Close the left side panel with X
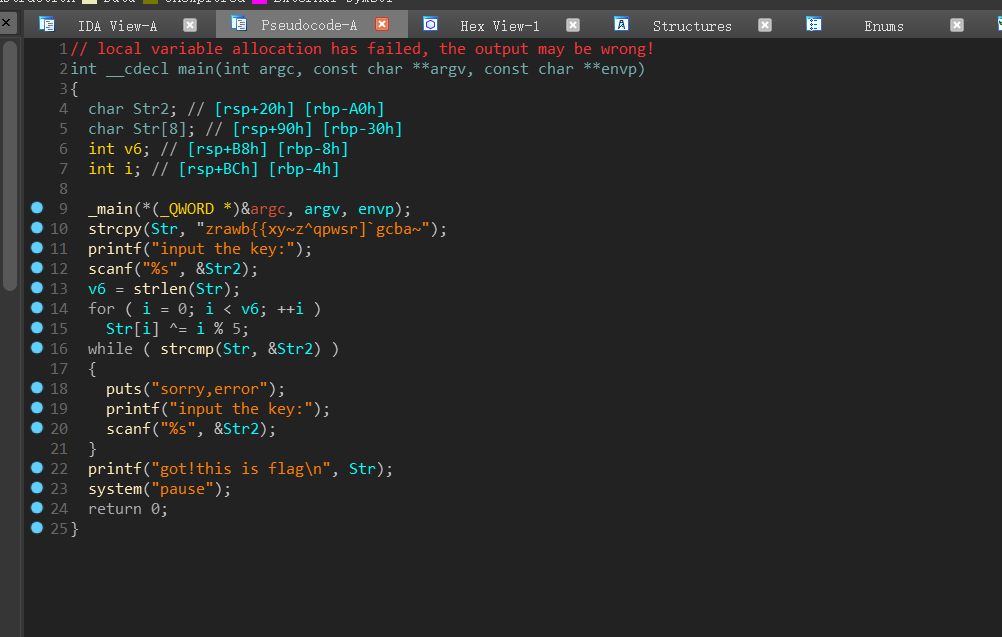The height and width of the screenshot is (637, 1002). pyautogui.click(x=7, y=22)
